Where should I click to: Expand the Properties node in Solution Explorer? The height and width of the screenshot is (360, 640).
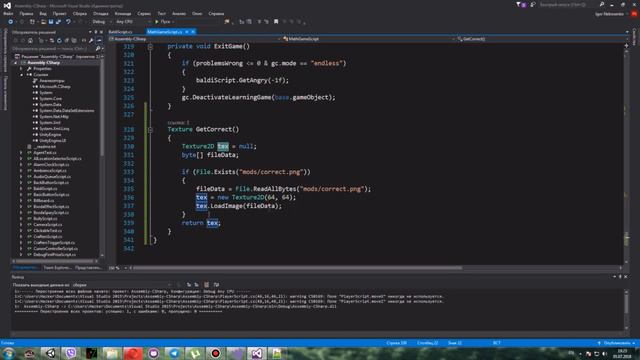(x=21, y=69)
